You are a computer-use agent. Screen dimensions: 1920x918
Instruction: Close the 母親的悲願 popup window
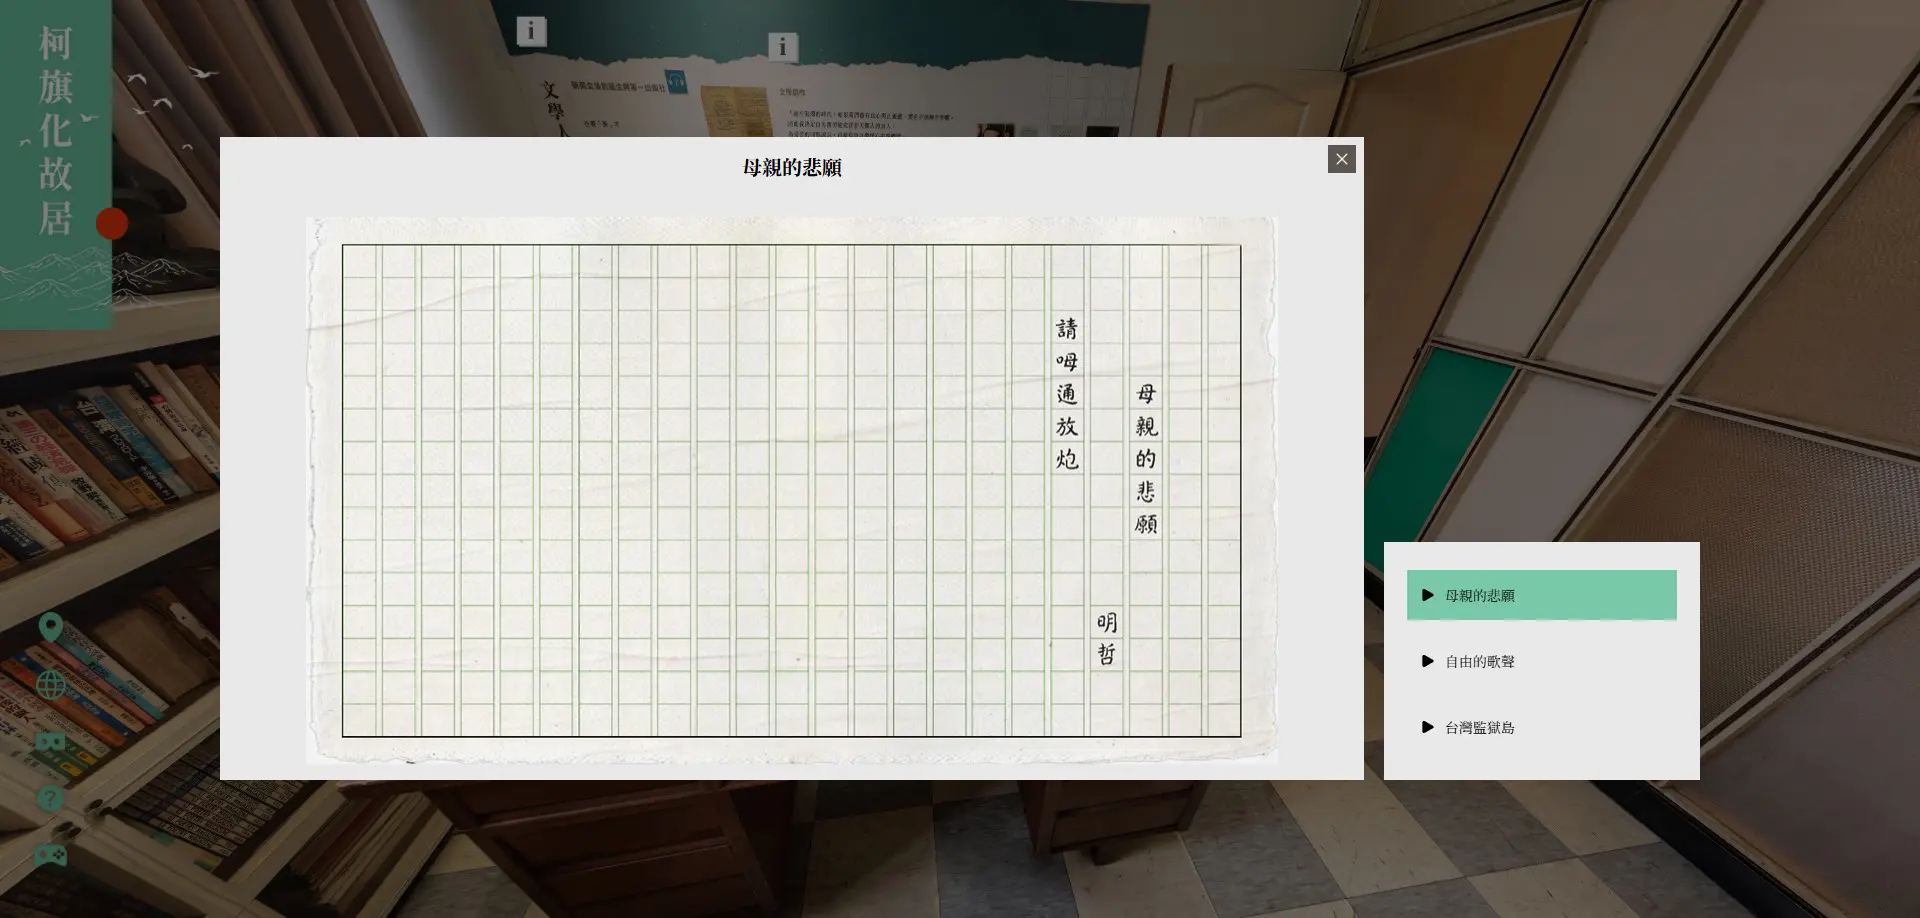tap(1341, 159)
